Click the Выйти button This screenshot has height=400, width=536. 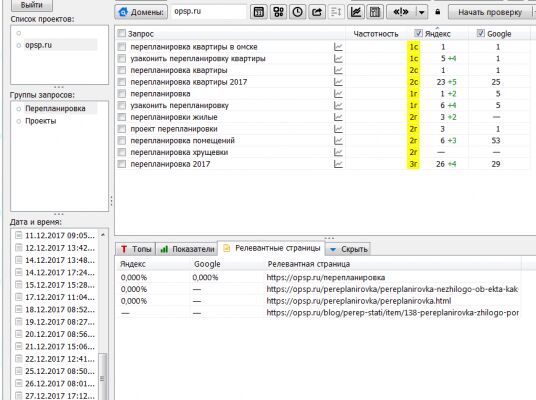31,5
